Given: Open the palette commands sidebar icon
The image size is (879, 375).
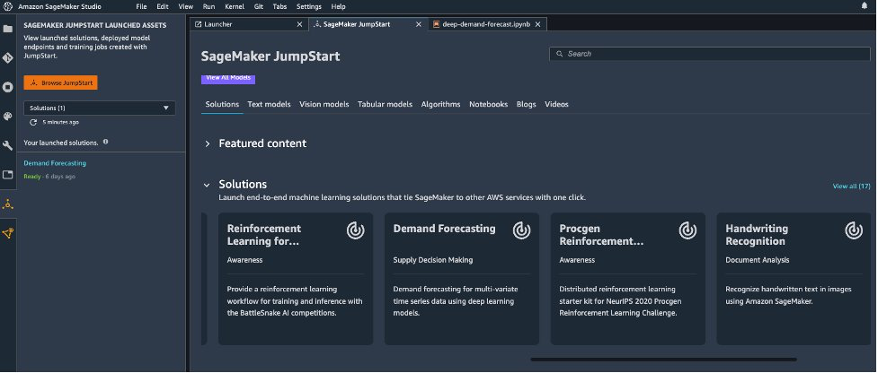Looking at the screenshot, I should point(8,116).
